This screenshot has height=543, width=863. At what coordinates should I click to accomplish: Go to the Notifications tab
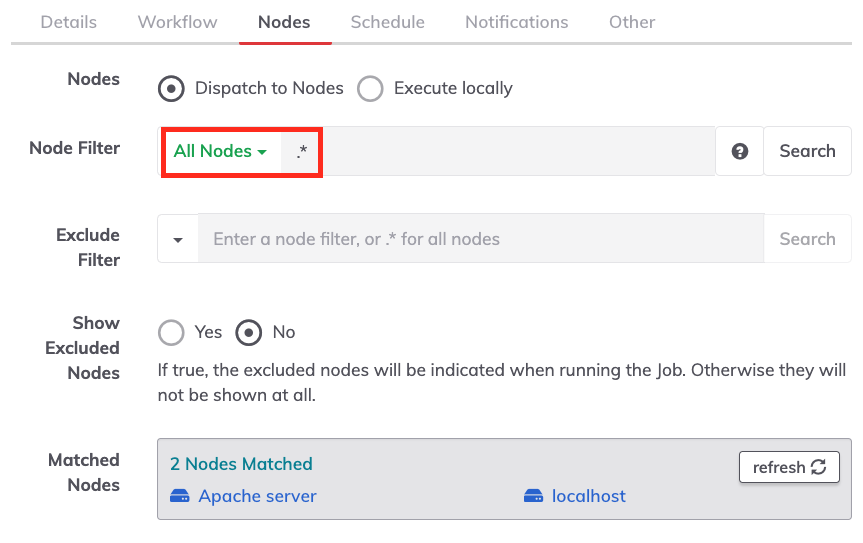[x=516, y=22]
